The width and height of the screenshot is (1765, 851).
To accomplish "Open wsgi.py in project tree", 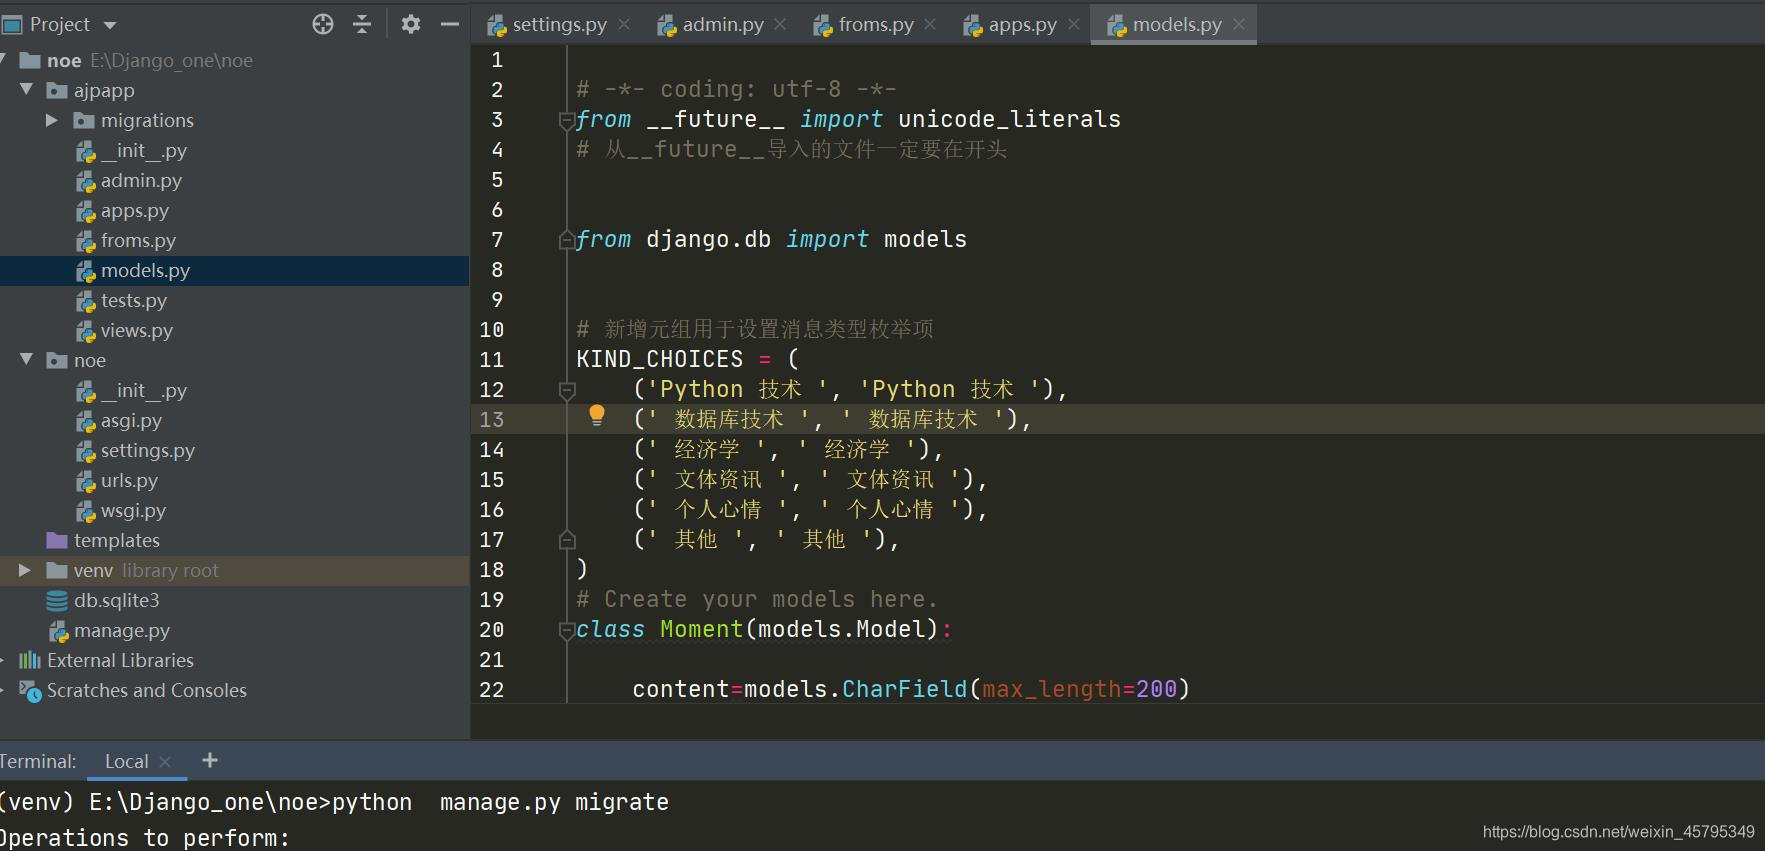I will pos(121,510).
